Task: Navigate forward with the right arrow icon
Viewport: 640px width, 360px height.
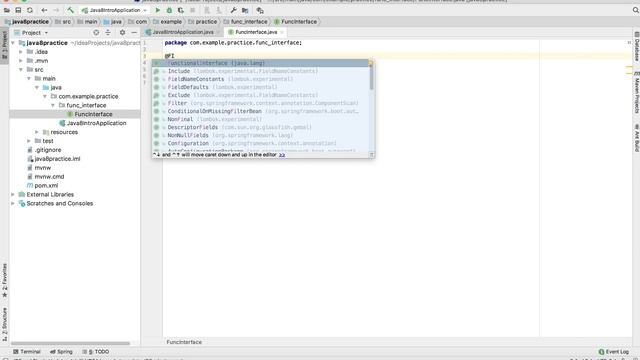Action: pyautogui.click(x=56, y=10)
